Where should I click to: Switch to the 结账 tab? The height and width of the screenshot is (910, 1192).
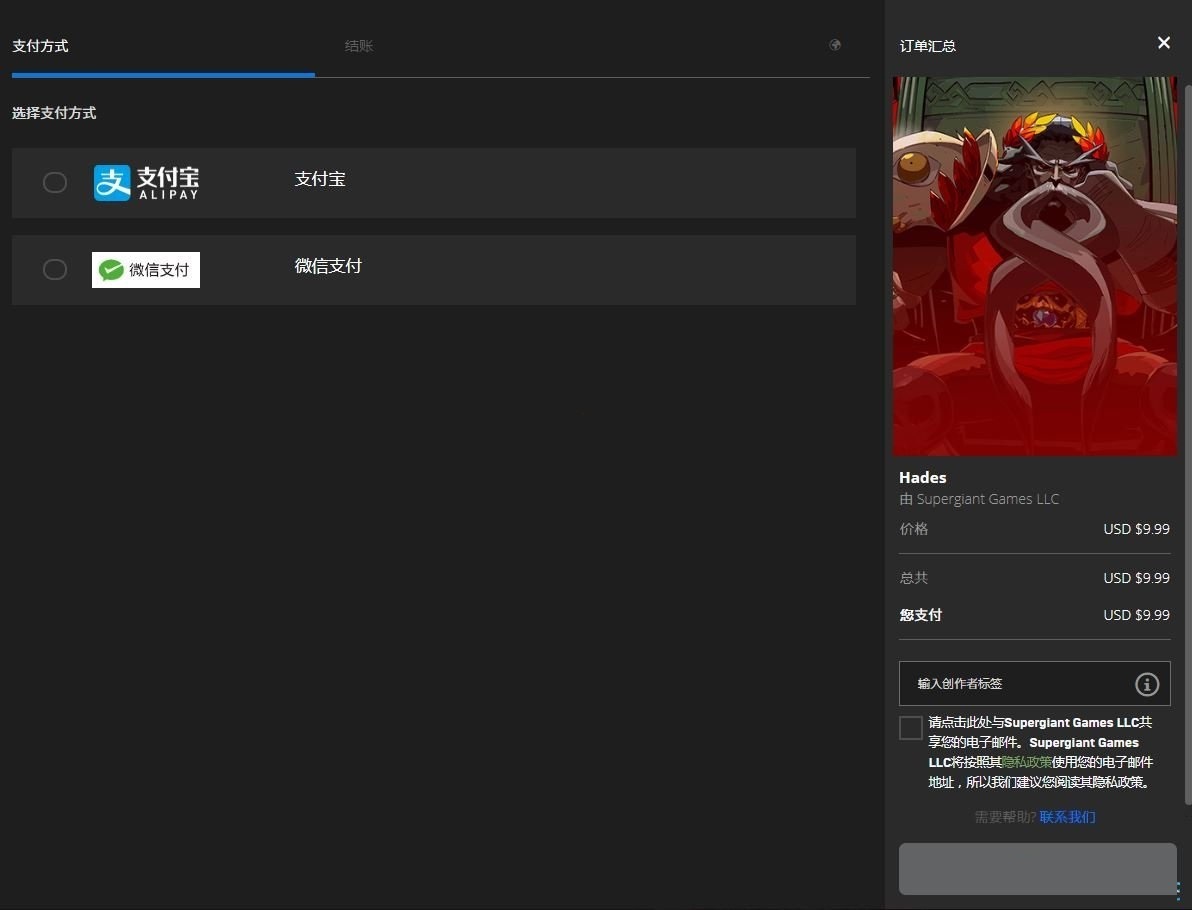coord(359,46)
